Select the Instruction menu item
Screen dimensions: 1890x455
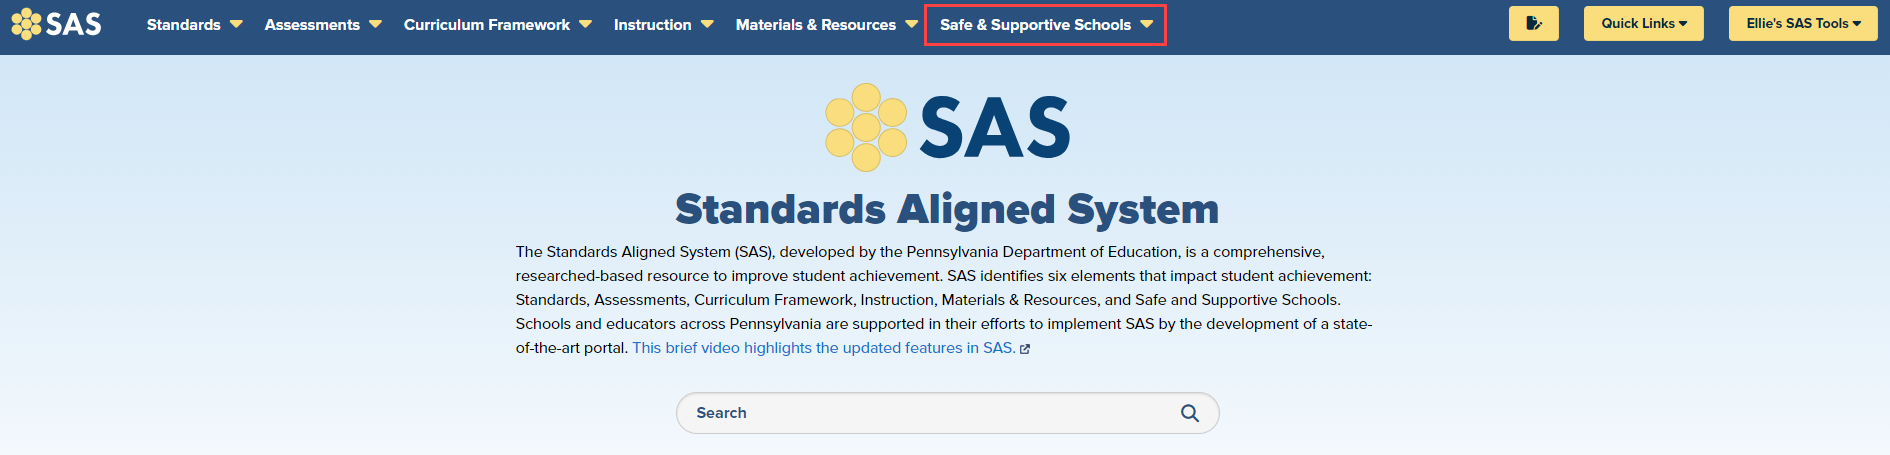[652, 24]
